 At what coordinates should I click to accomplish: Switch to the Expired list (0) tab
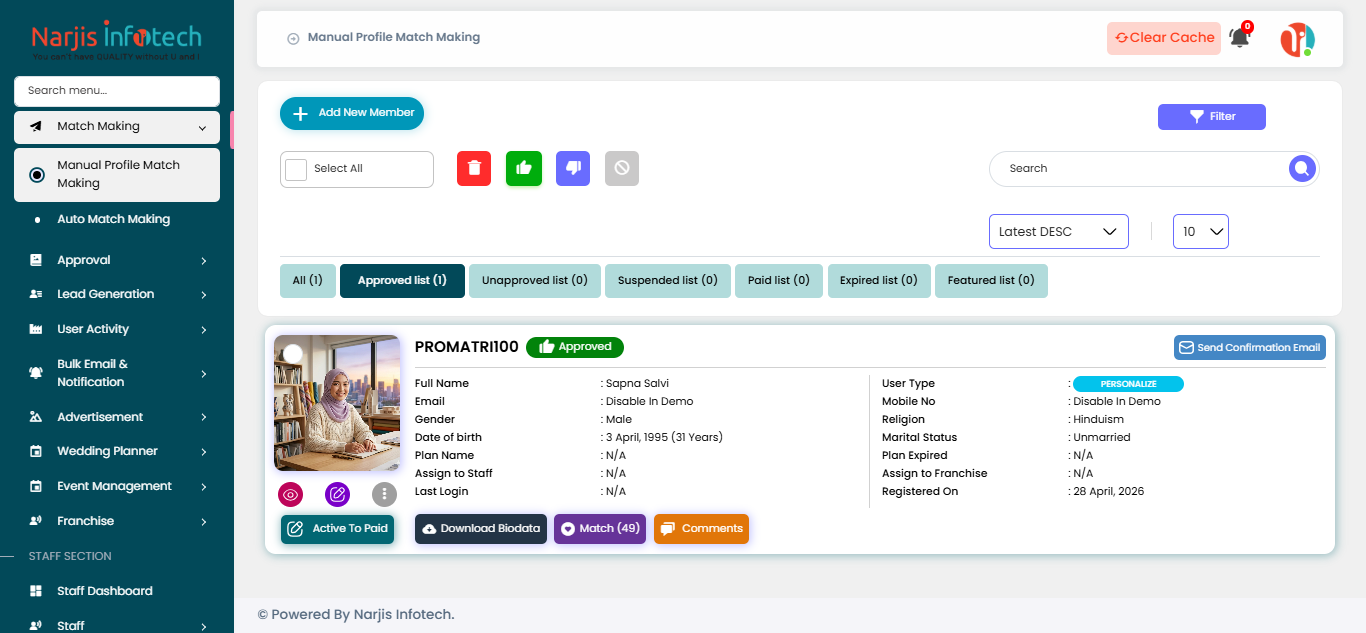pos(879,281)
